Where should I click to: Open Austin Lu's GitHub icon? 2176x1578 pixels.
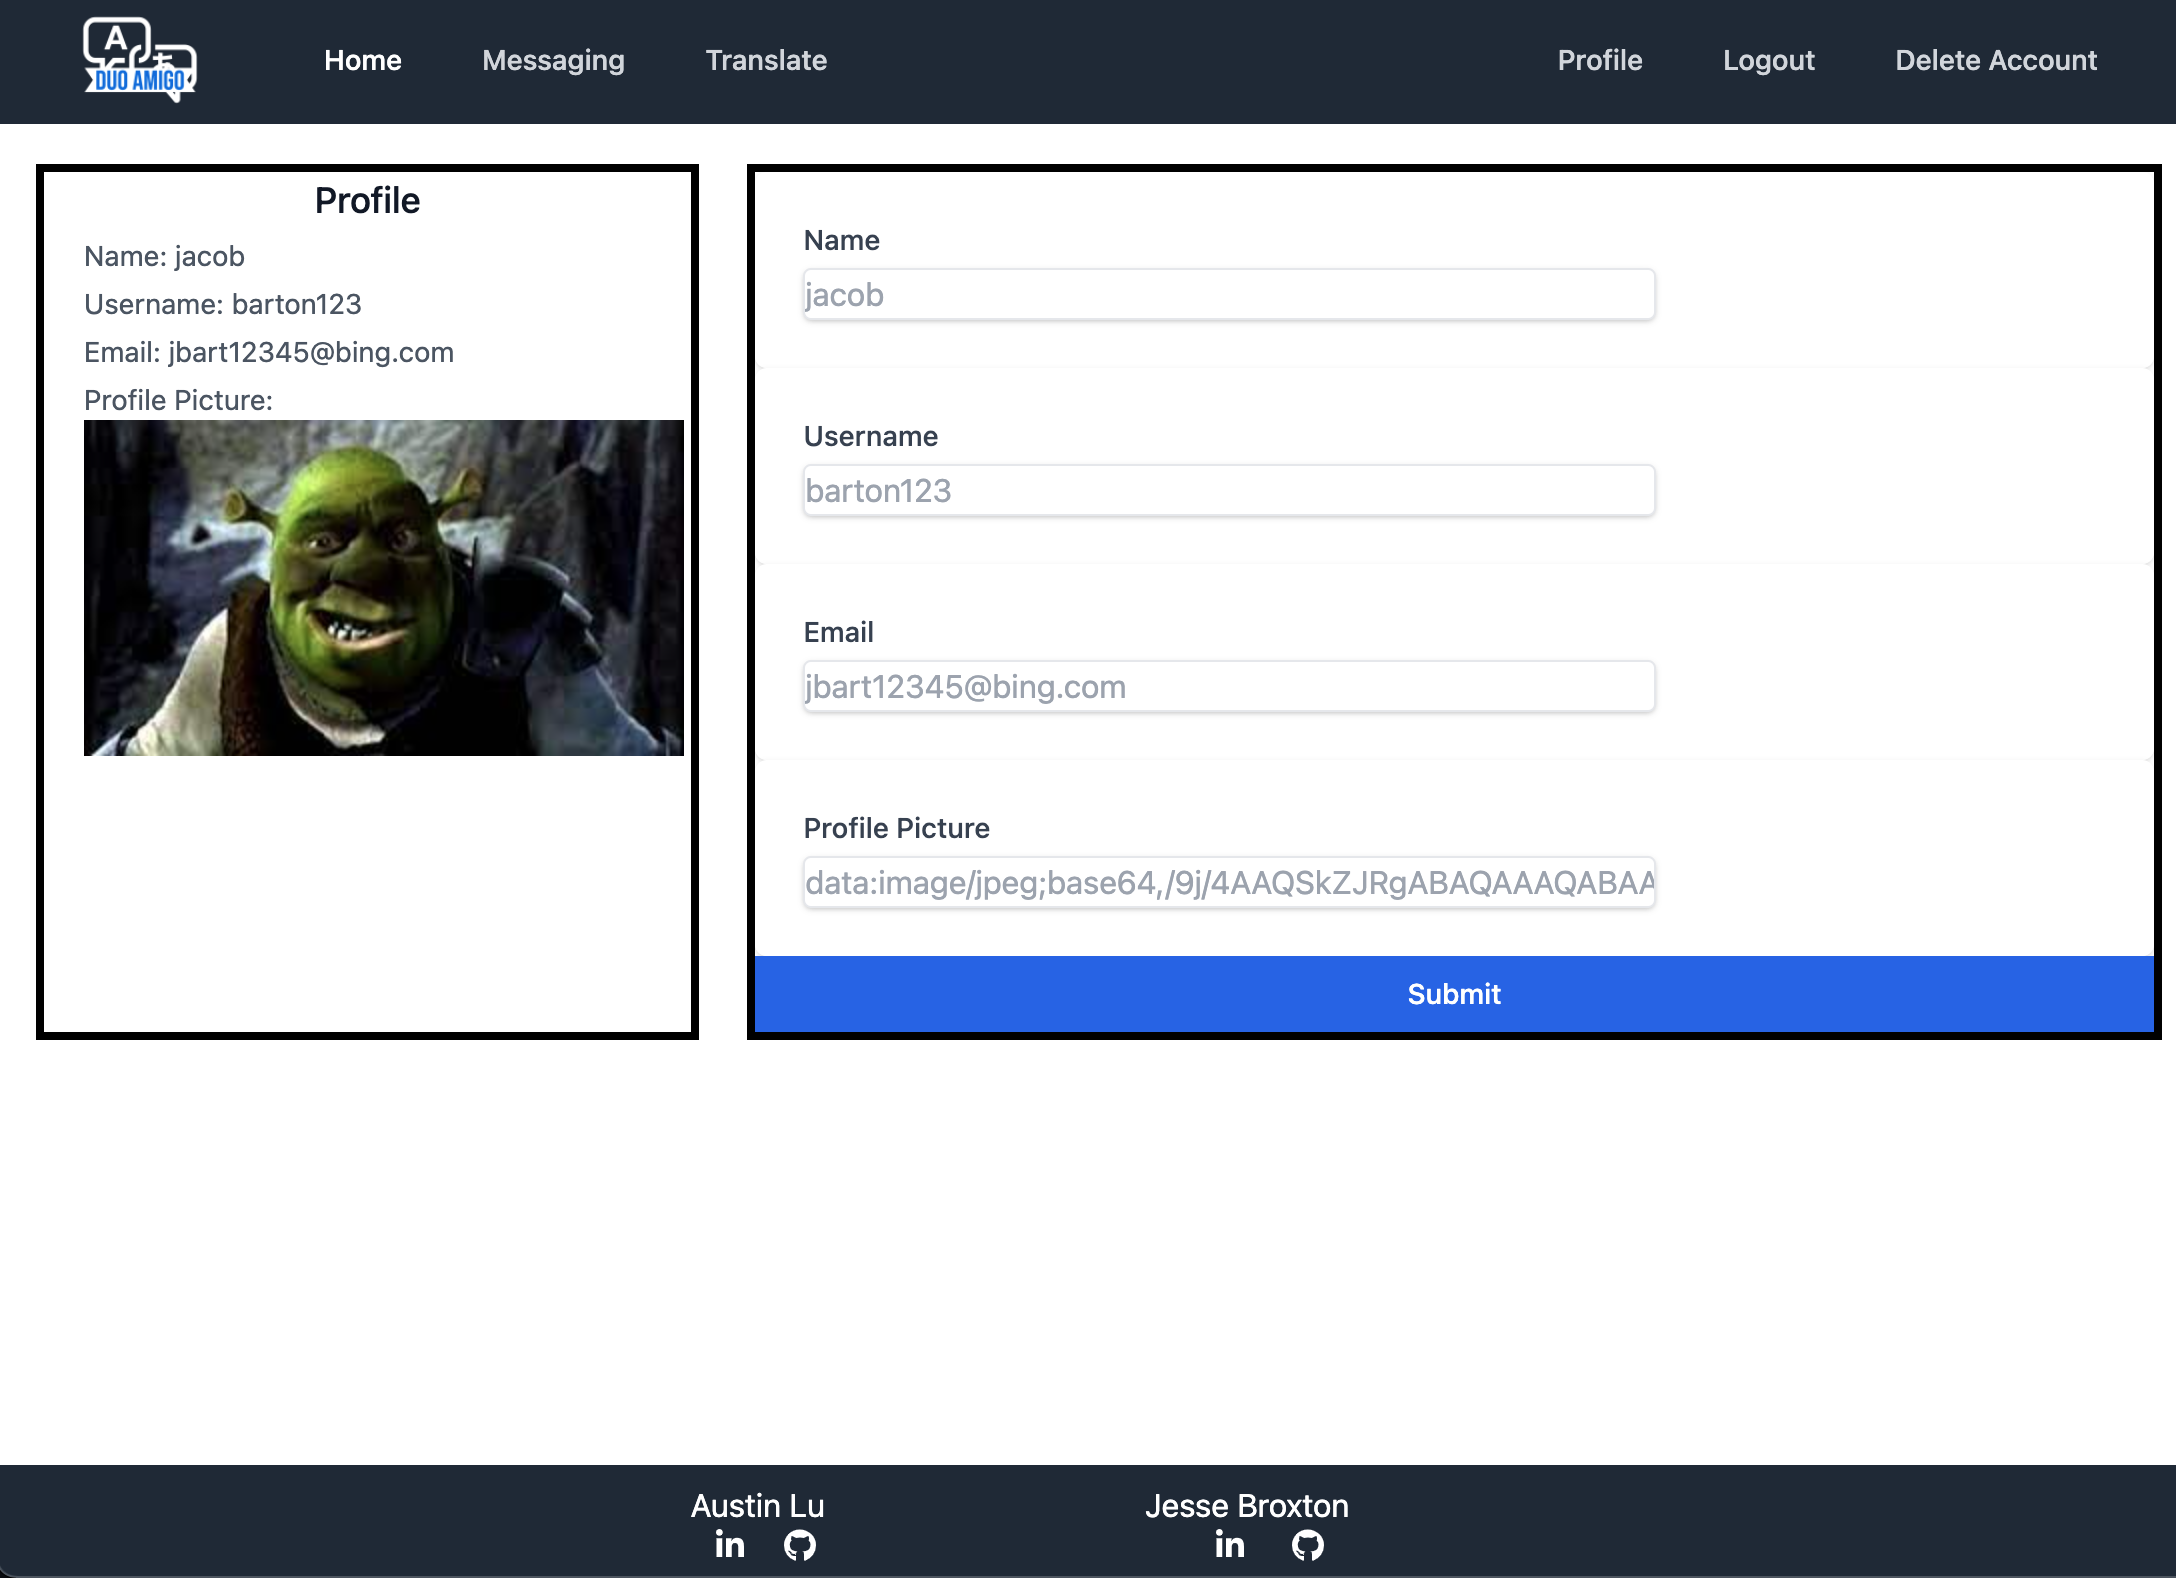coord(800,1545)
